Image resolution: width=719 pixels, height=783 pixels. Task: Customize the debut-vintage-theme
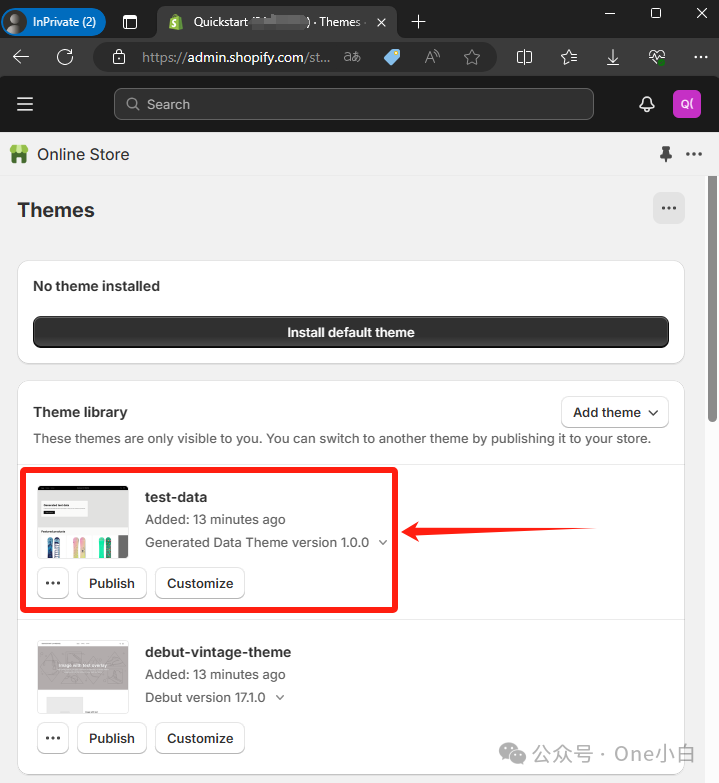point(200,738)
